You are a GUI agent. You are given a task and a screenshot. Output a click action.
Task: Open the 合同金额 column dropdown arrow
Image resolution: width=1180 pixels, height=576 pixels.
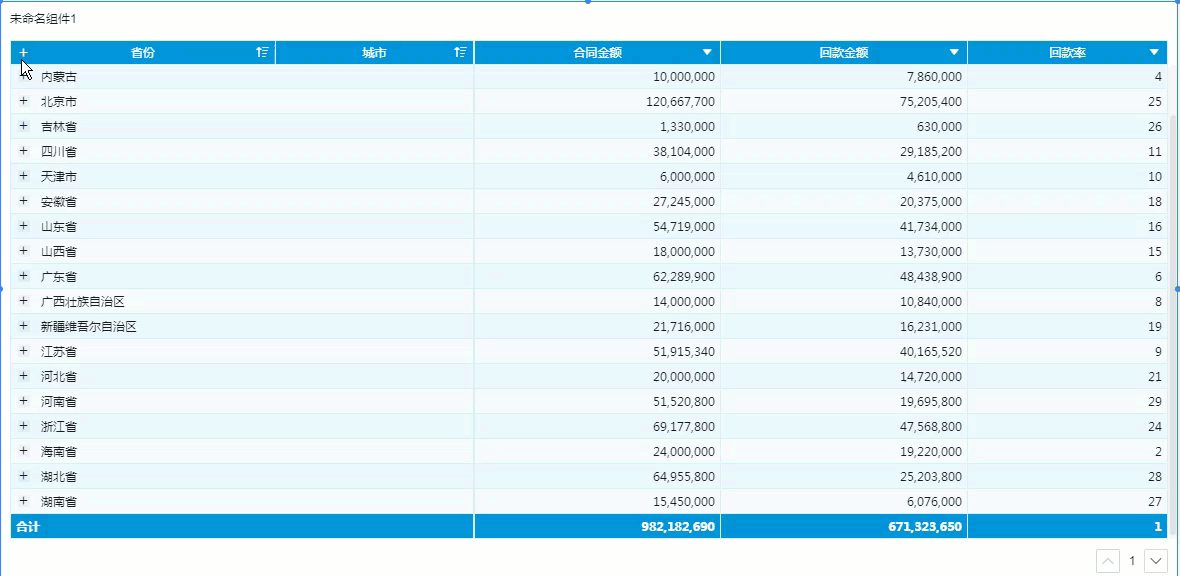[x=707, y=52]
